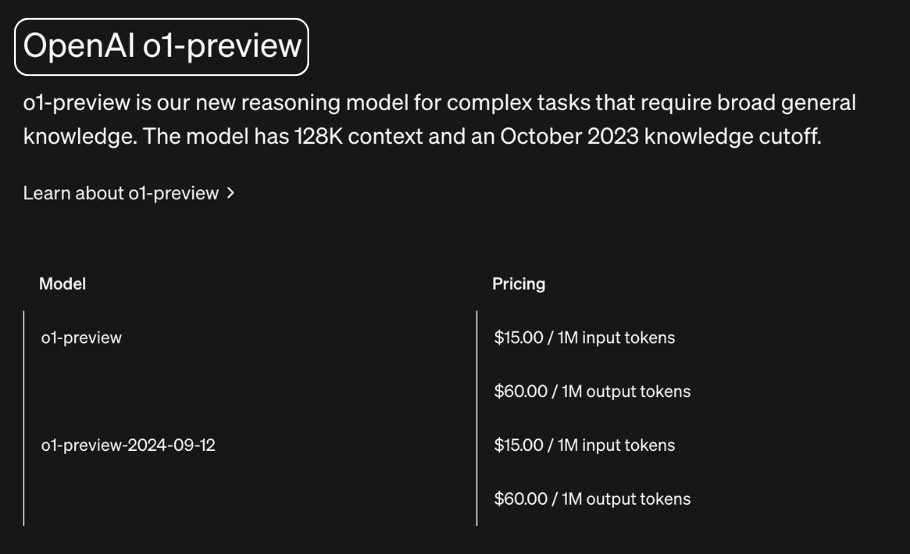Screen dimensions: 910x554
Task: Click 'broad general' words in the description
Action: coord(786,103)
